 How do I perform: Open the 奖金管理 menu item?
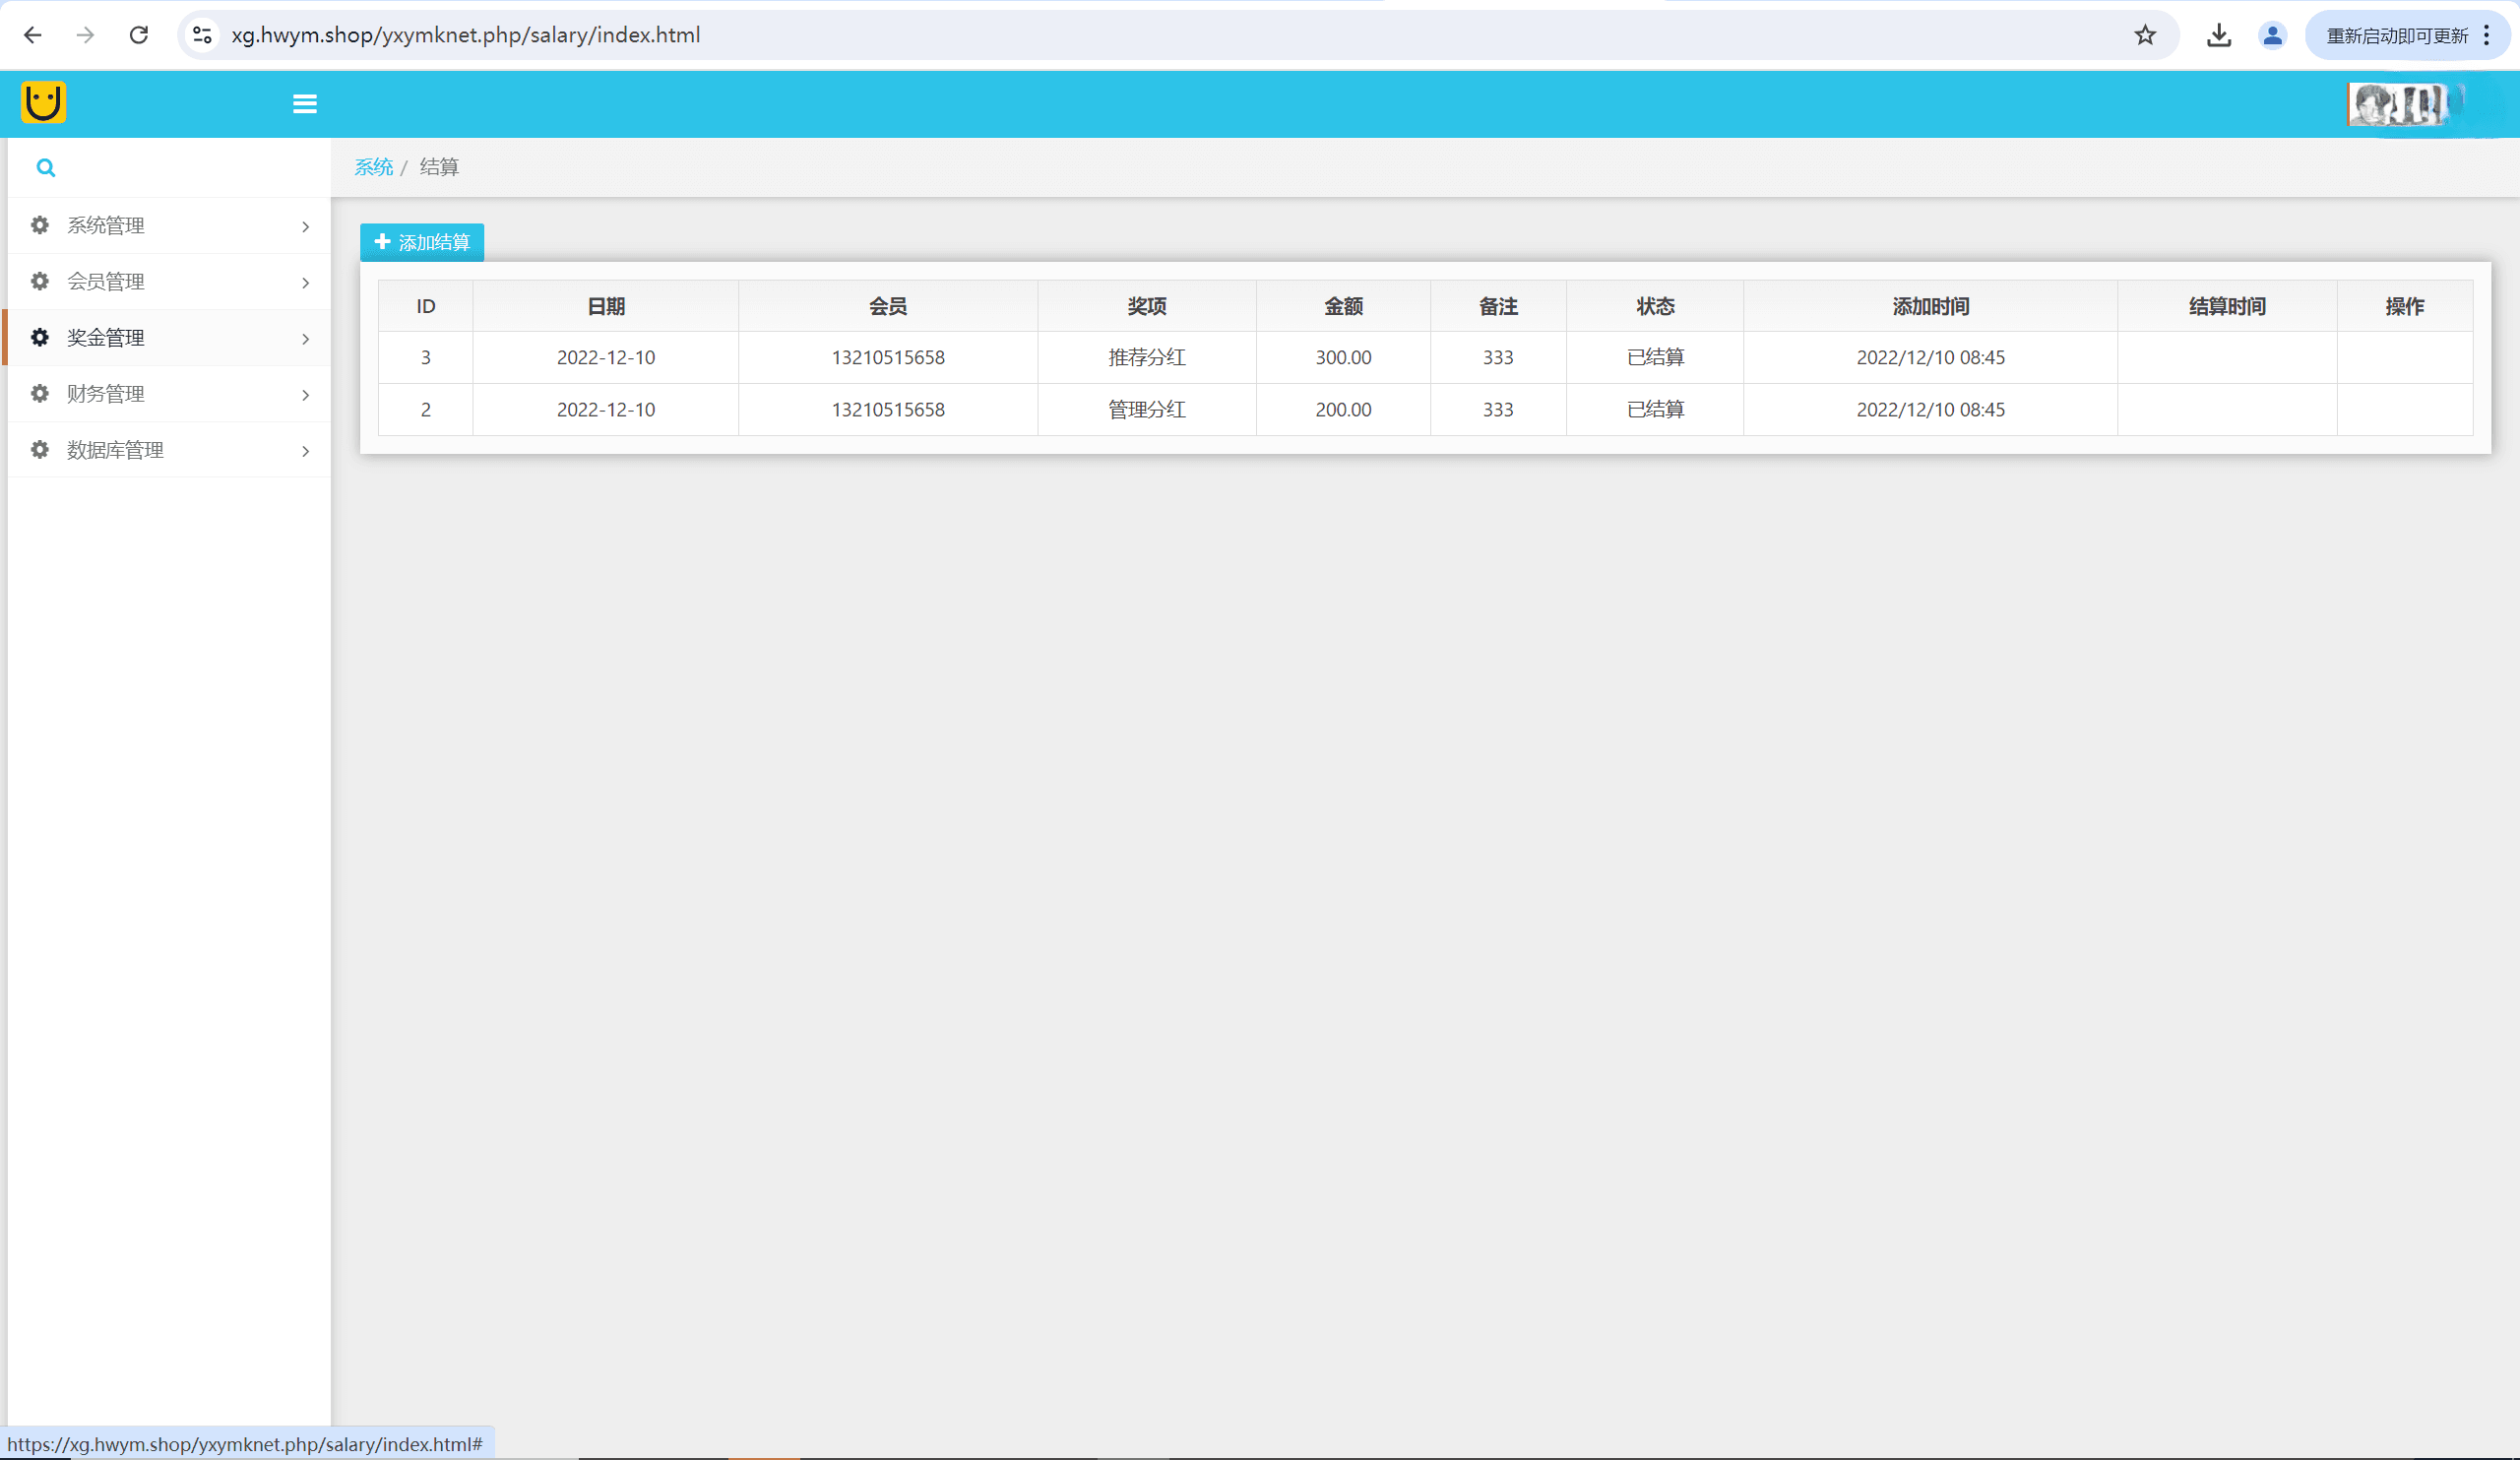click(x=106, y=338)
